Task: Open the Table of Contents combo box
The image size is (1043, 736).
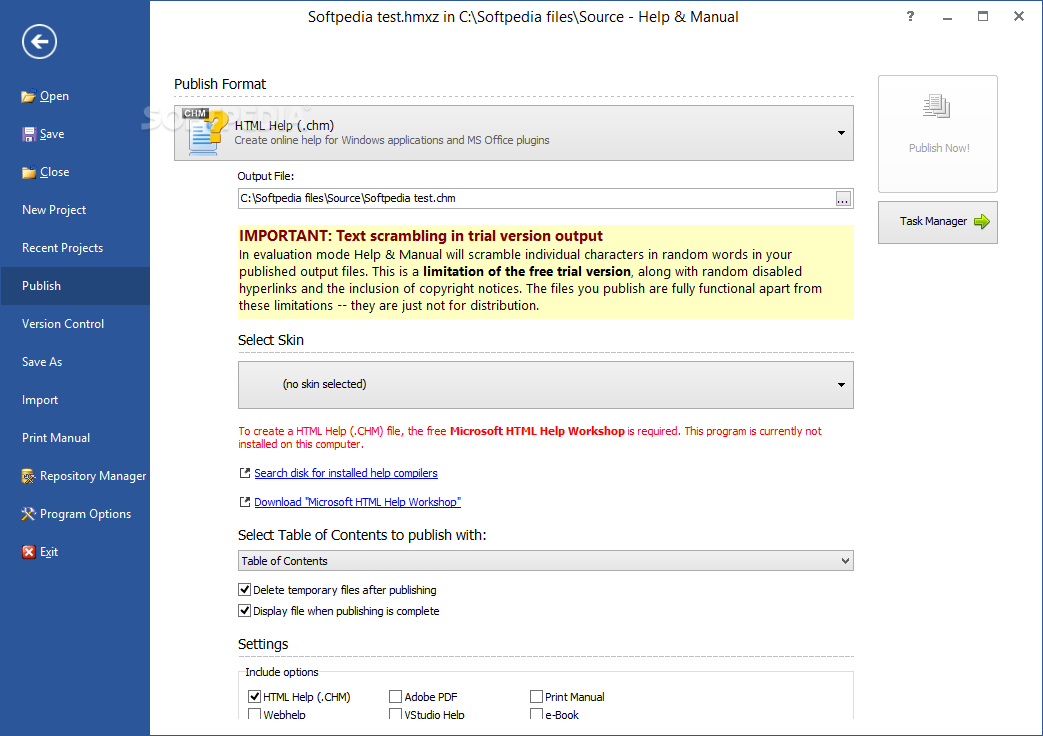Action: 545,561
